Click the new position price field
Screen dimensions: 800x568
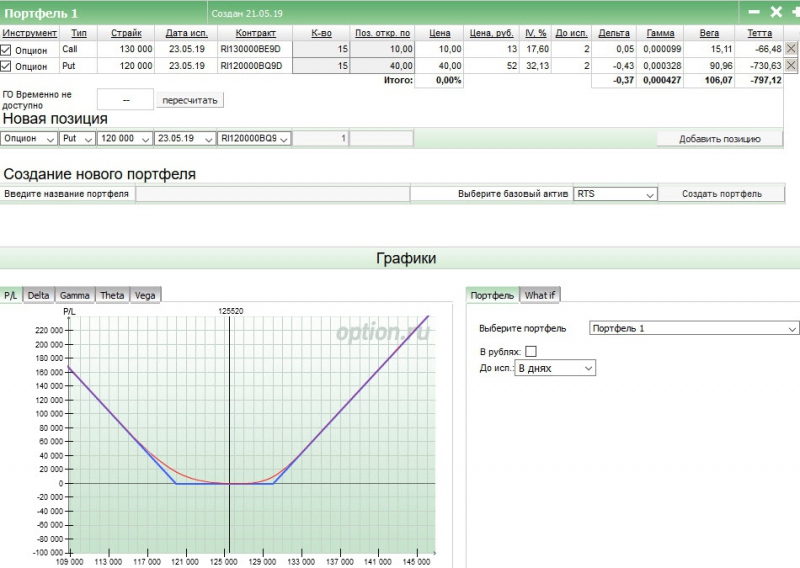click(382, 138)
